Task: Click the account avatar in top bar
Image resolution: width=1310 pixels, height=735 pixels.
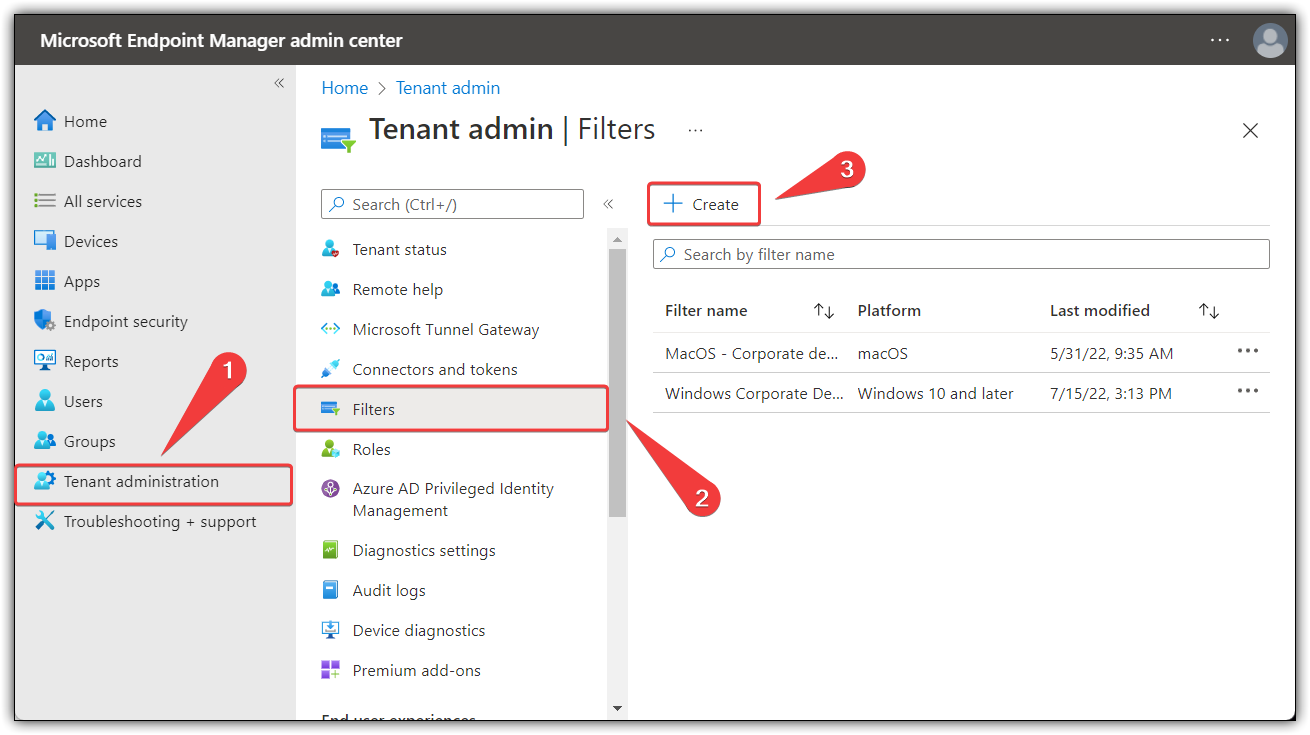Action: (1269, 40)
